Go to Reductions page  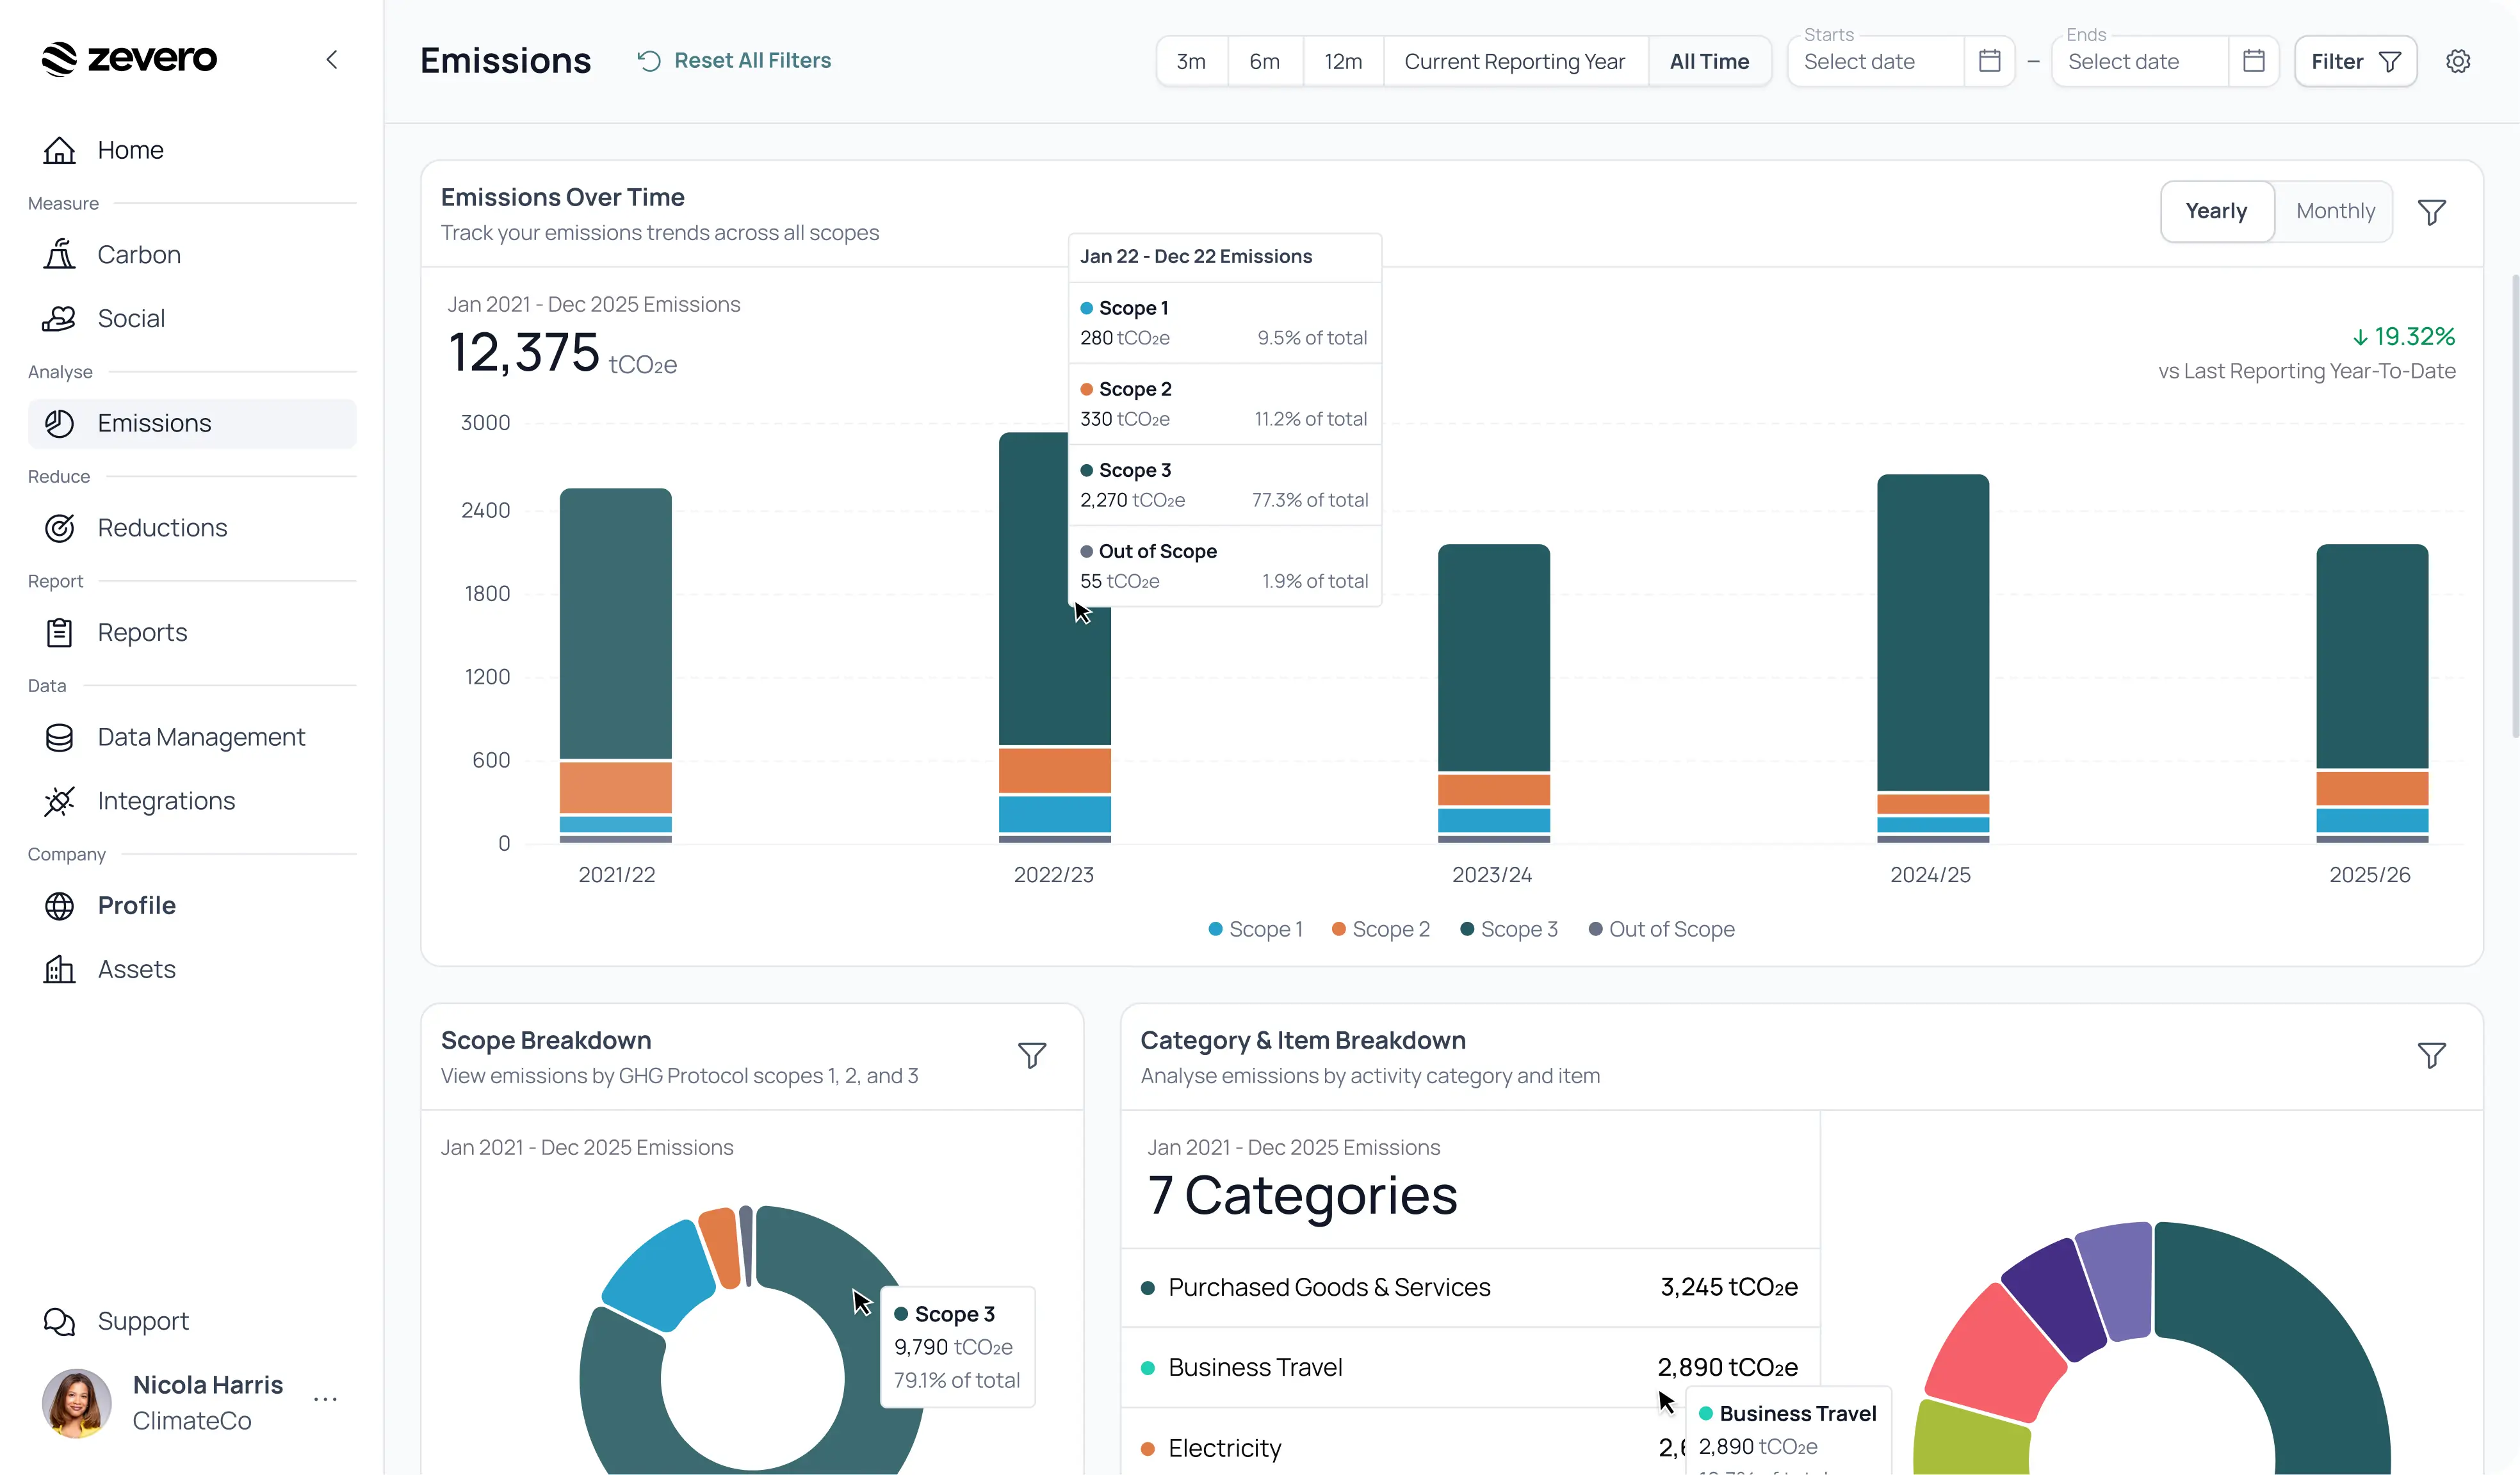pos(192,528)
